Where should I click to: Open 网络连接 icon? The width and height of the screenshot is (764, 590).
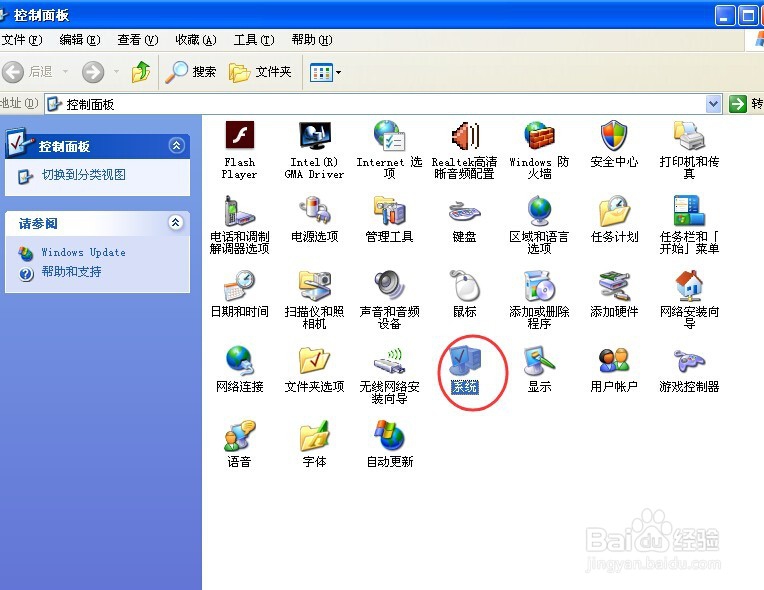point(239,362)
